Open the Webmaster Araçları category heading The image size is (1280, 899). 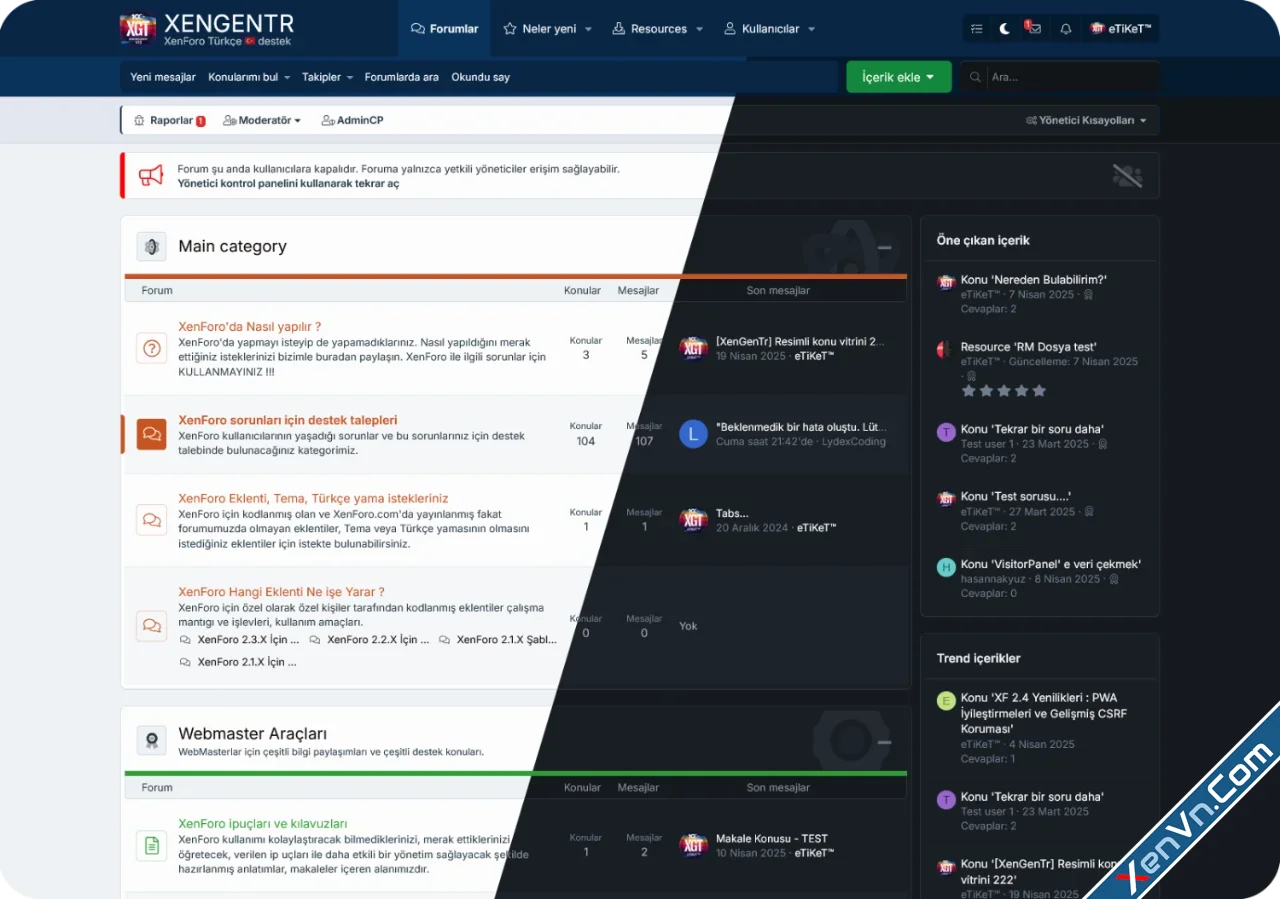[x=252, y=734]
